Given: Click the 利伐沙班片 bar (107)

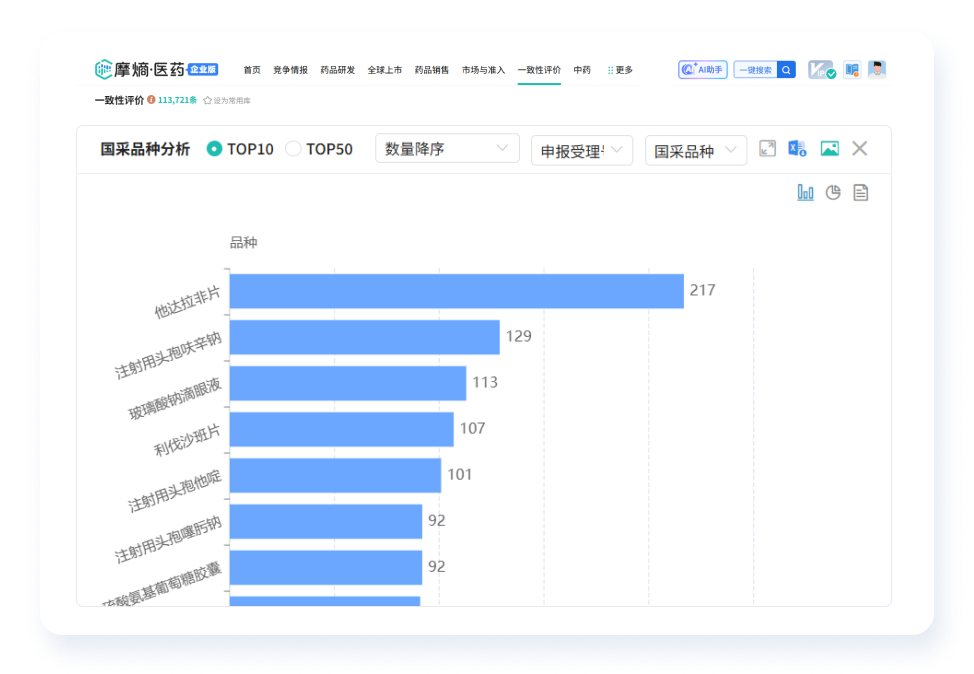Looking at the screenshot, I should click(x=342, y=429).
